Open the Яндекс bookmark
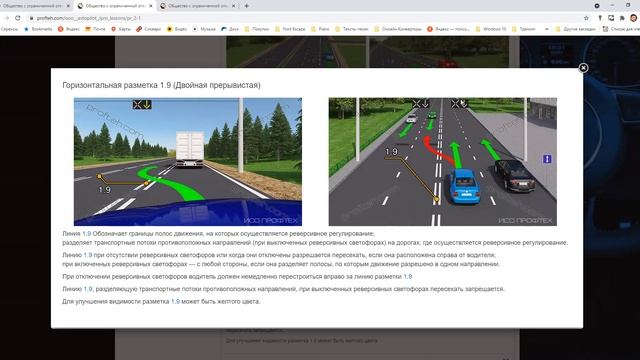The width and height of the screenshot is (640, 360). click(69, 29)
